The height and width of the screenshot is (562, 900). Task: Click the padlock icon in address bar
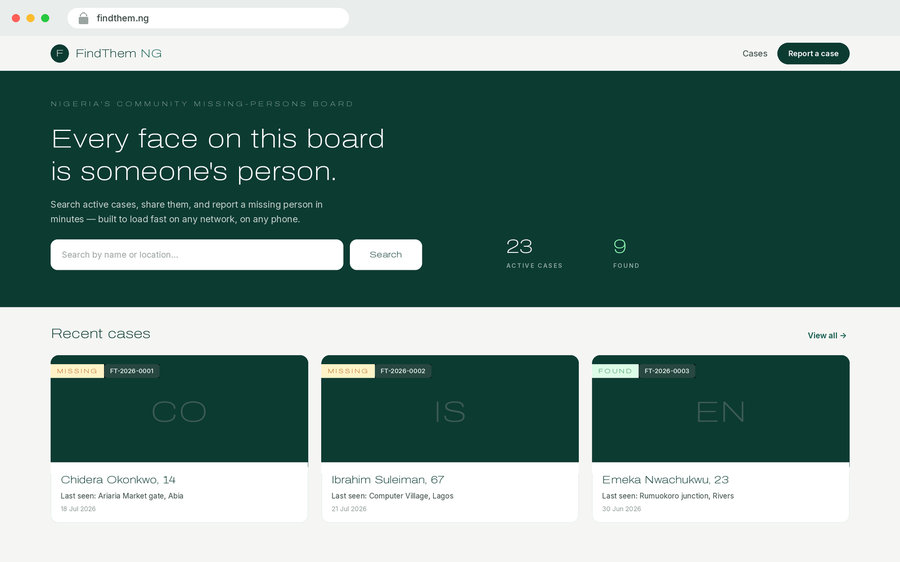click(x=83, y=18)
